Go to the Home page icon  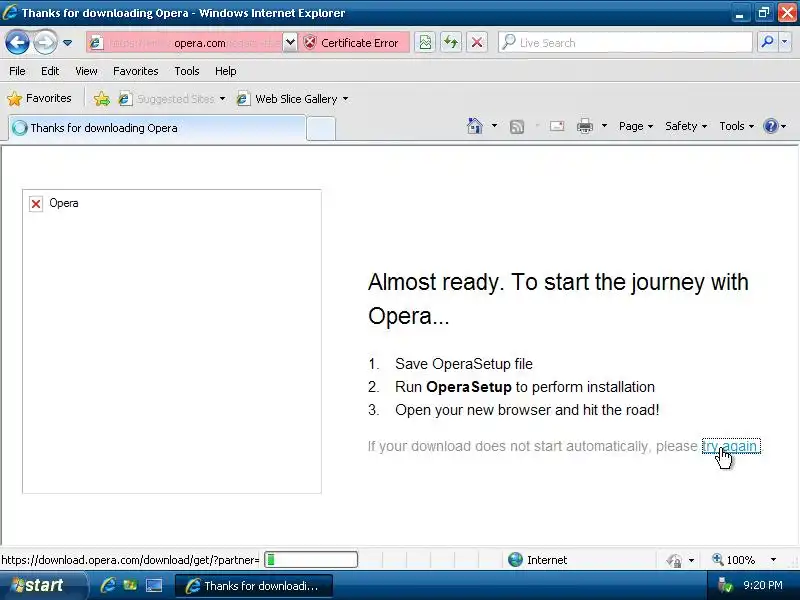(x=474, y=126)
